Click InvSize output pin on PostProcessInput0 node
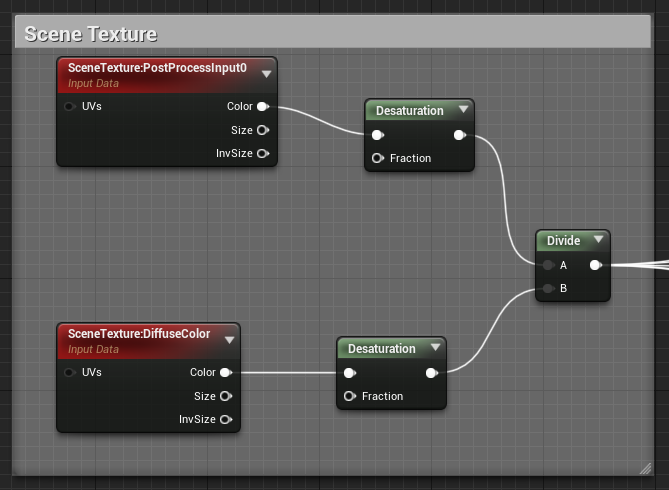Image resolution: width=669 pixels, height=490 pixels. [x=262, y=154]
